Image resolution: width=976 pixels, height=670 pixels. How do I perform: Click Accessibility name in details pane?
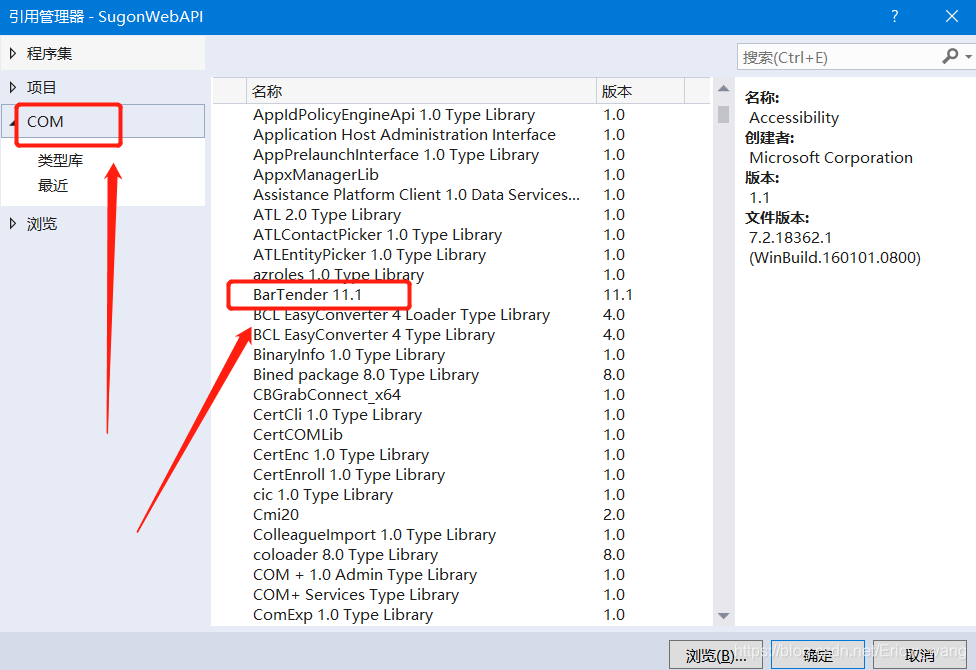(794, 118)
